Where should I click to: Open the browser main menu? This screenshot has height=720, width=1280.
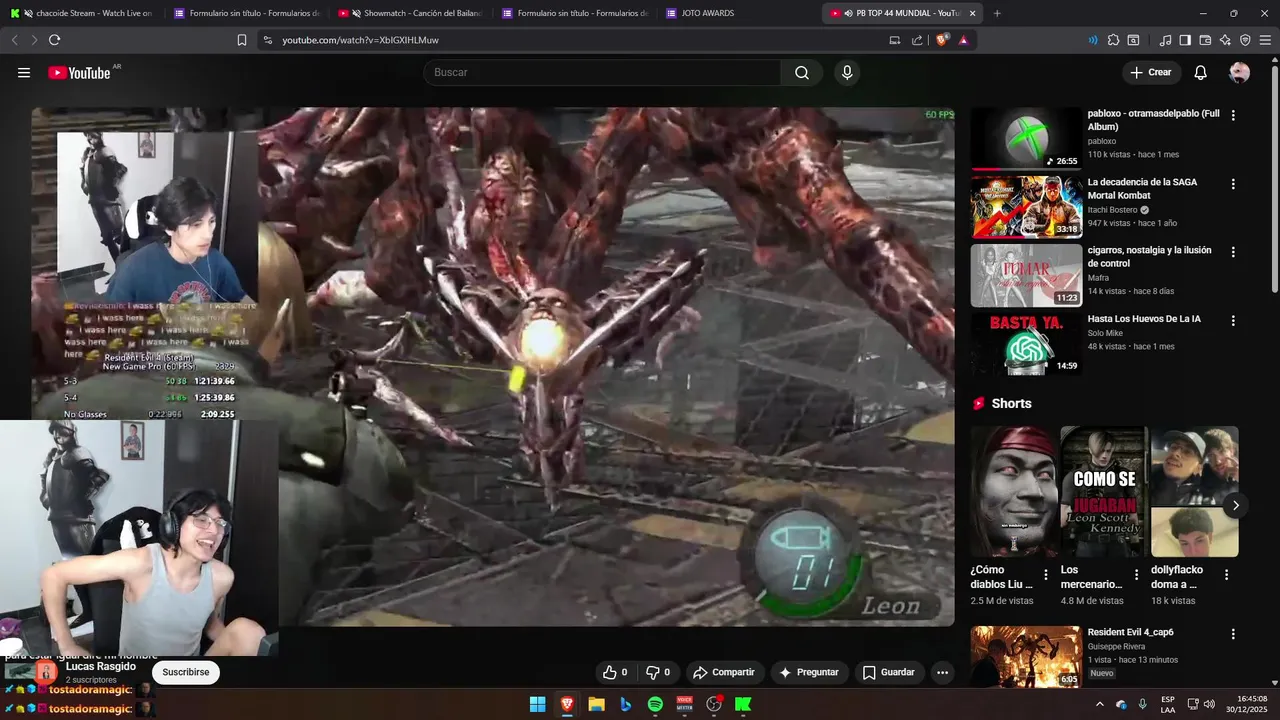pyautogui.click(x=1265, y=40)
